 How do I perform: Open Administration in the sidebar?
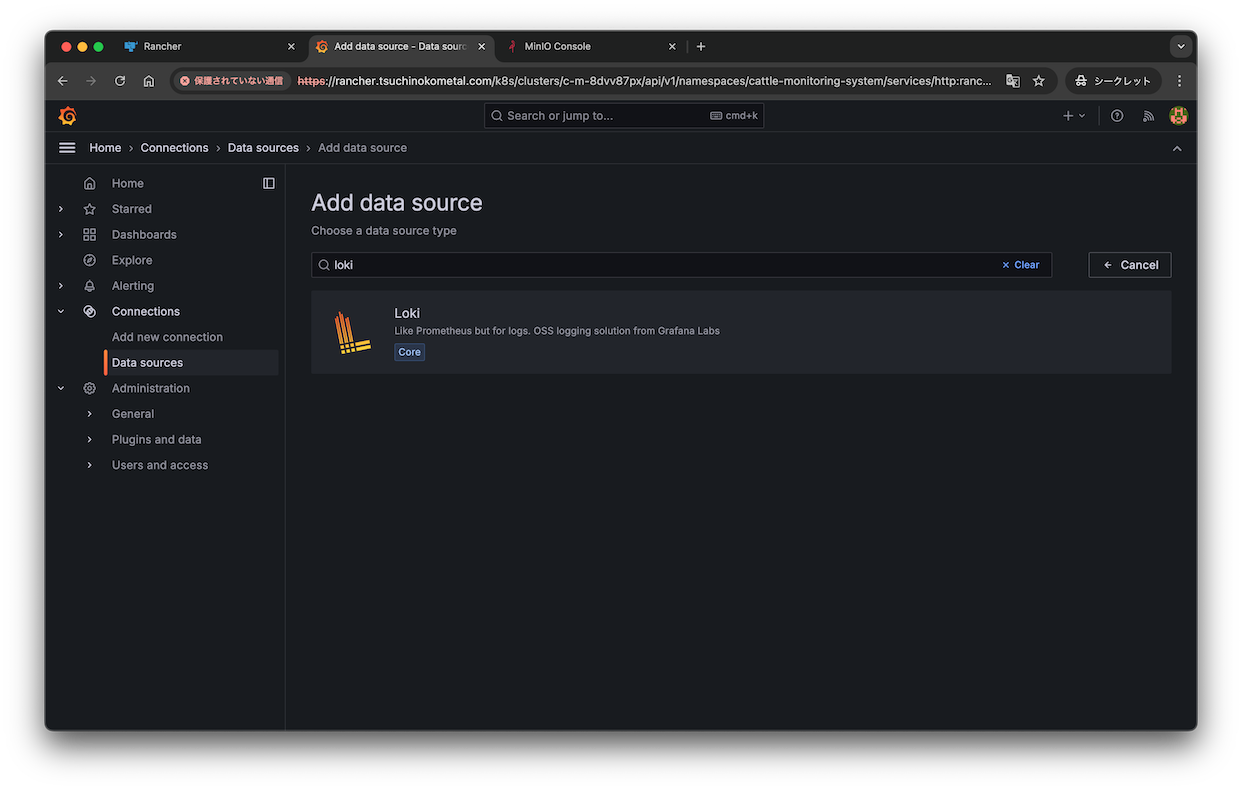(151, 388)
